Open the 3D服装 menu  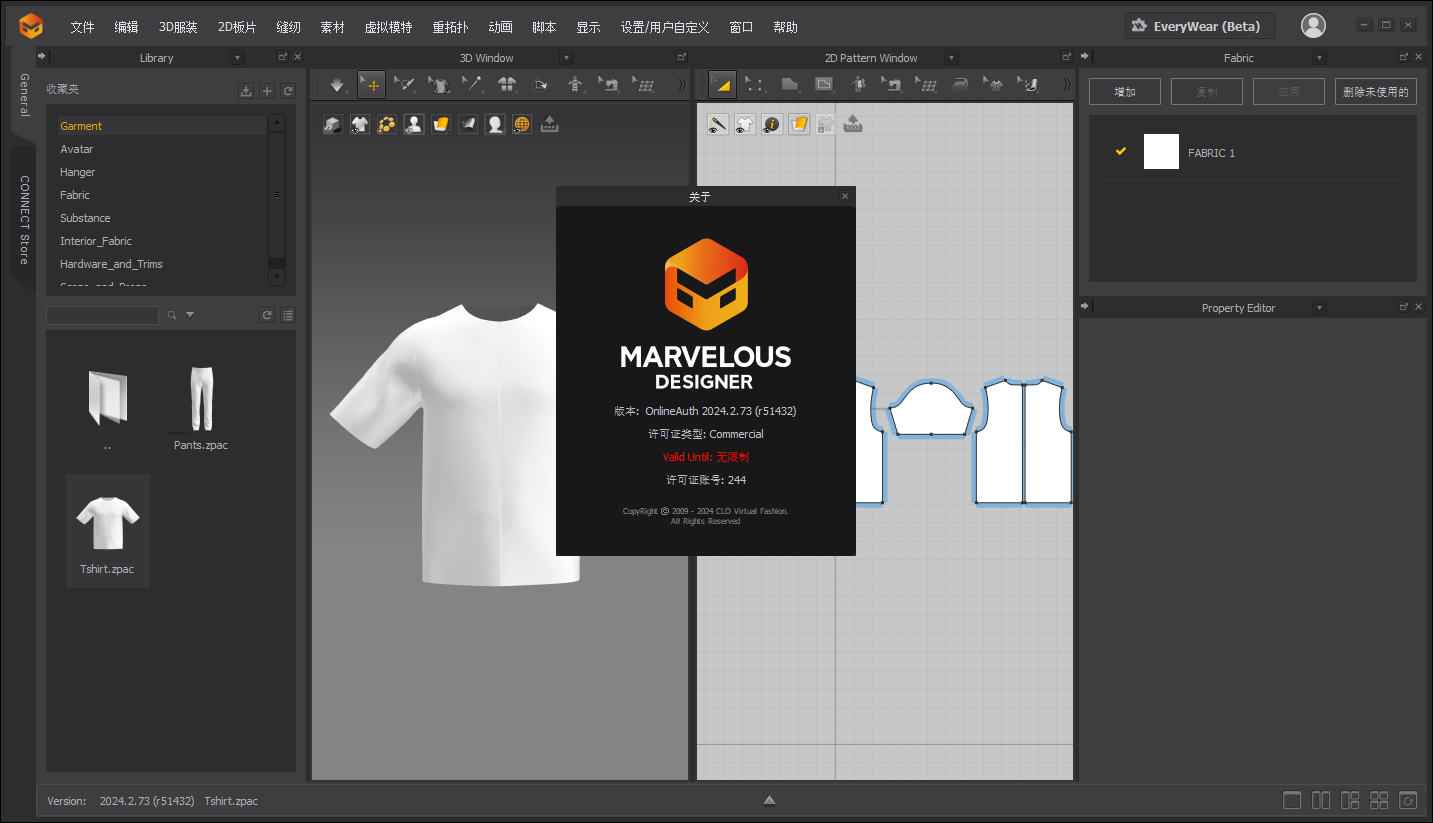coord(178,27)
